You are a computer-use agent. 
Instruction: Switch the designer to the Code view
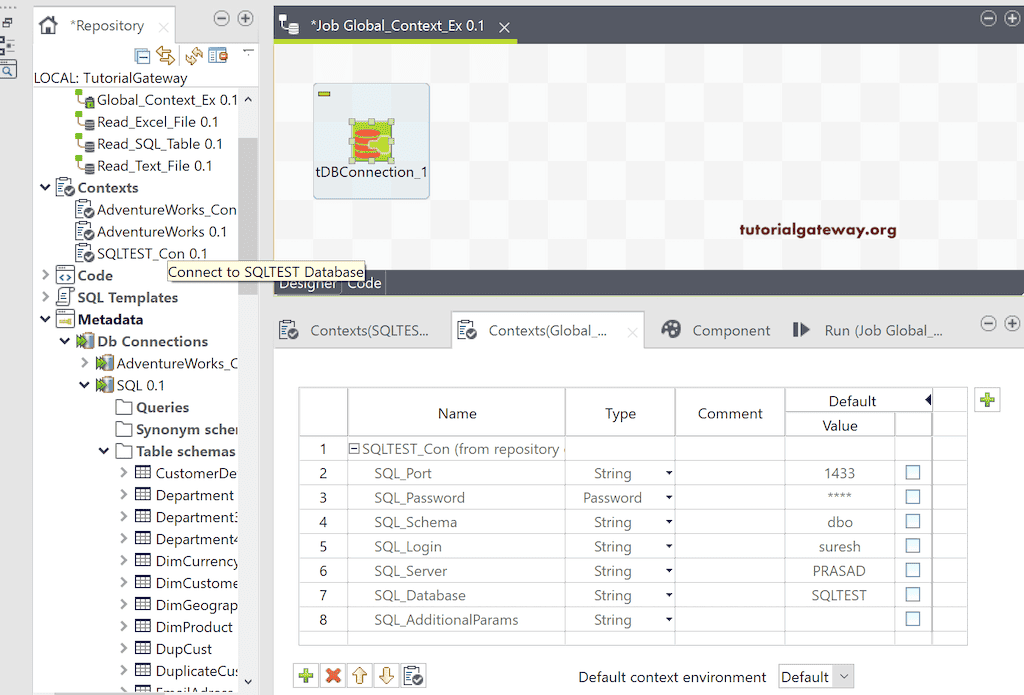(366, 283)
